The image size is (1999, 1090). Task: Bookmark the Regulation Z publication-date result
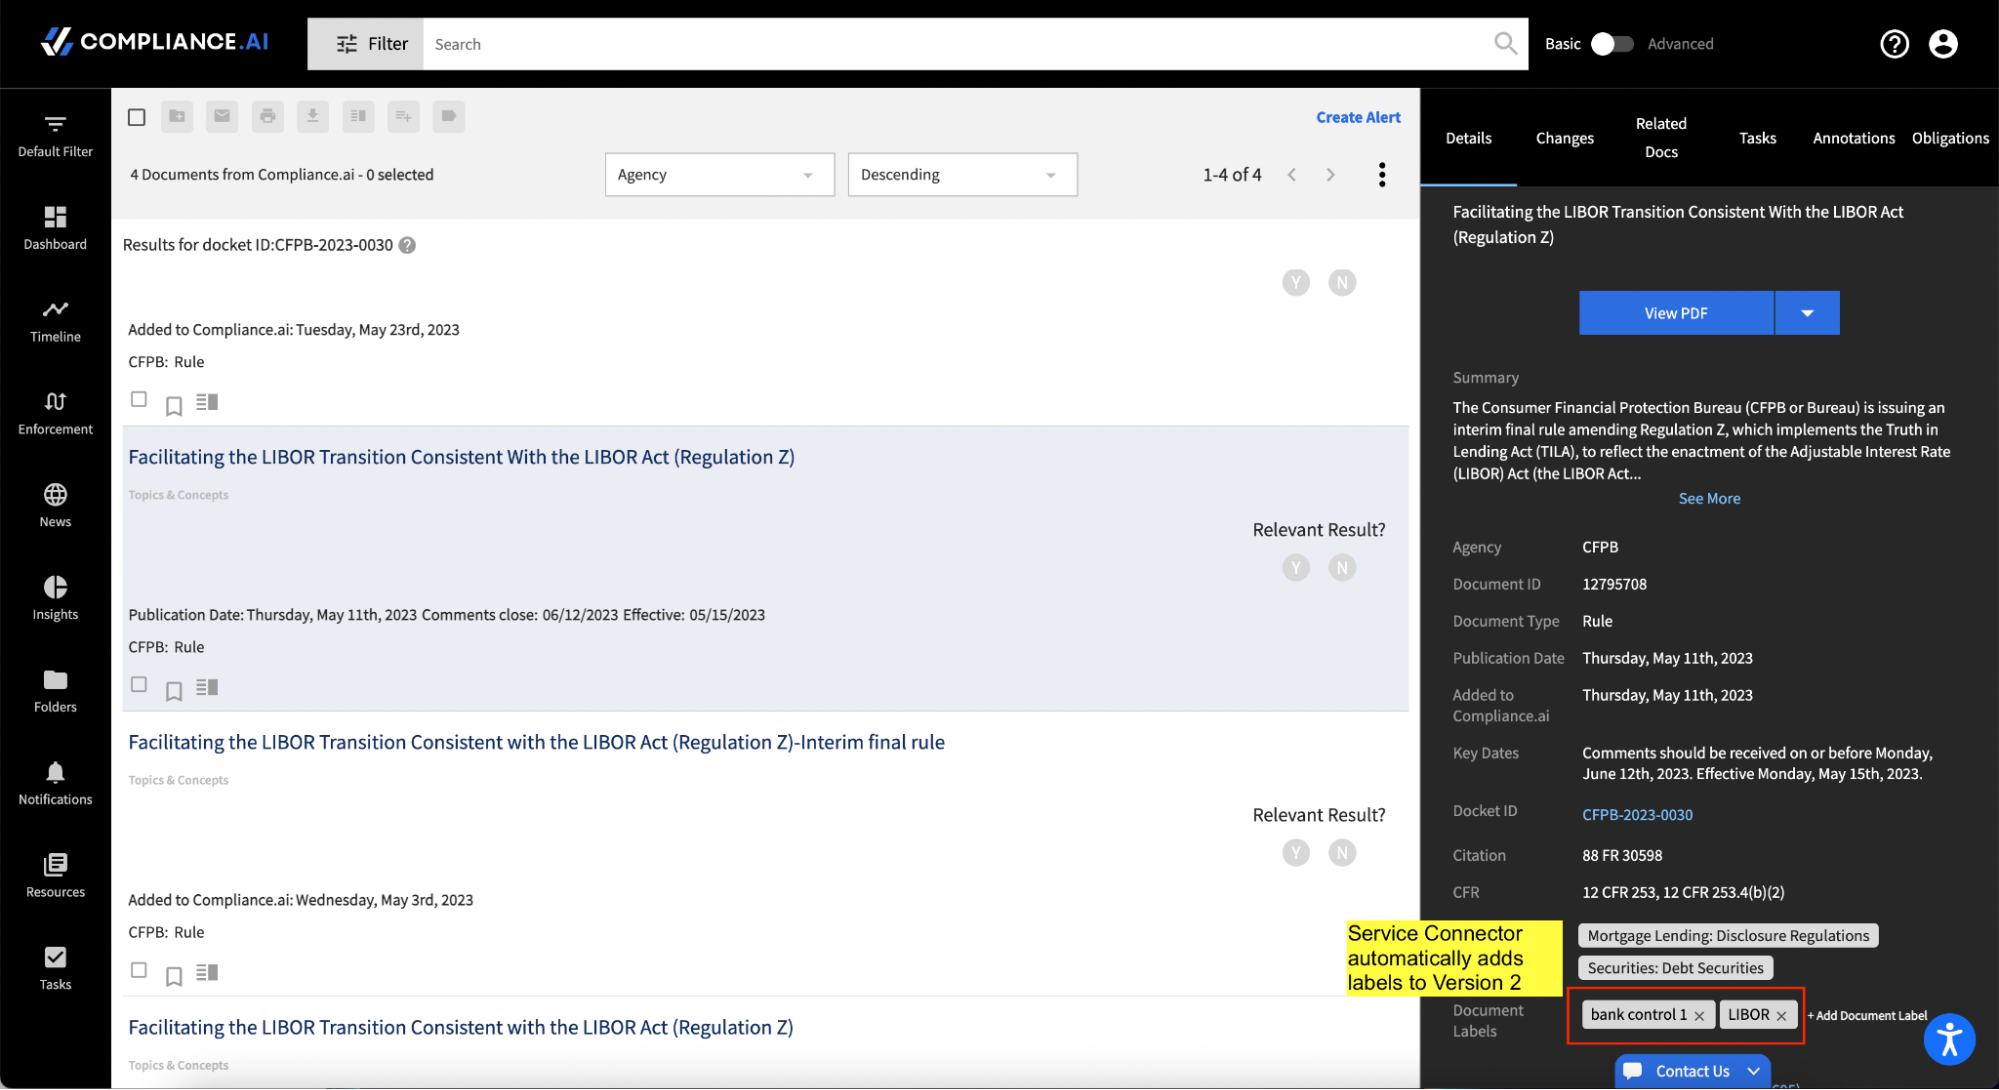(x=174, y=690)
